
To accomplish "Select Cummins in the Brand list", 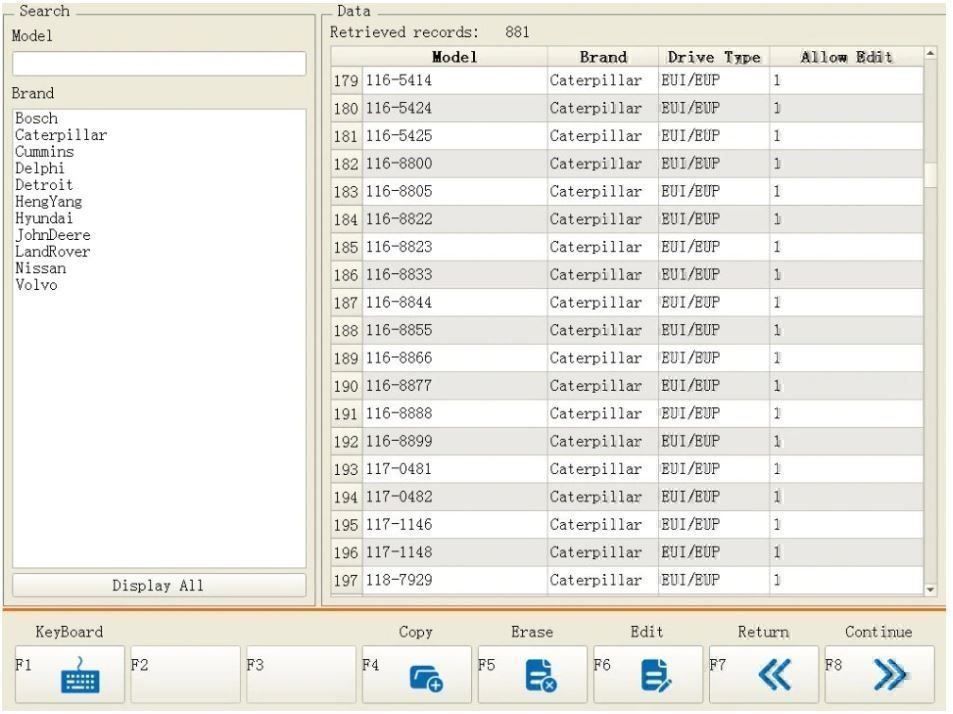I will 44,151.
